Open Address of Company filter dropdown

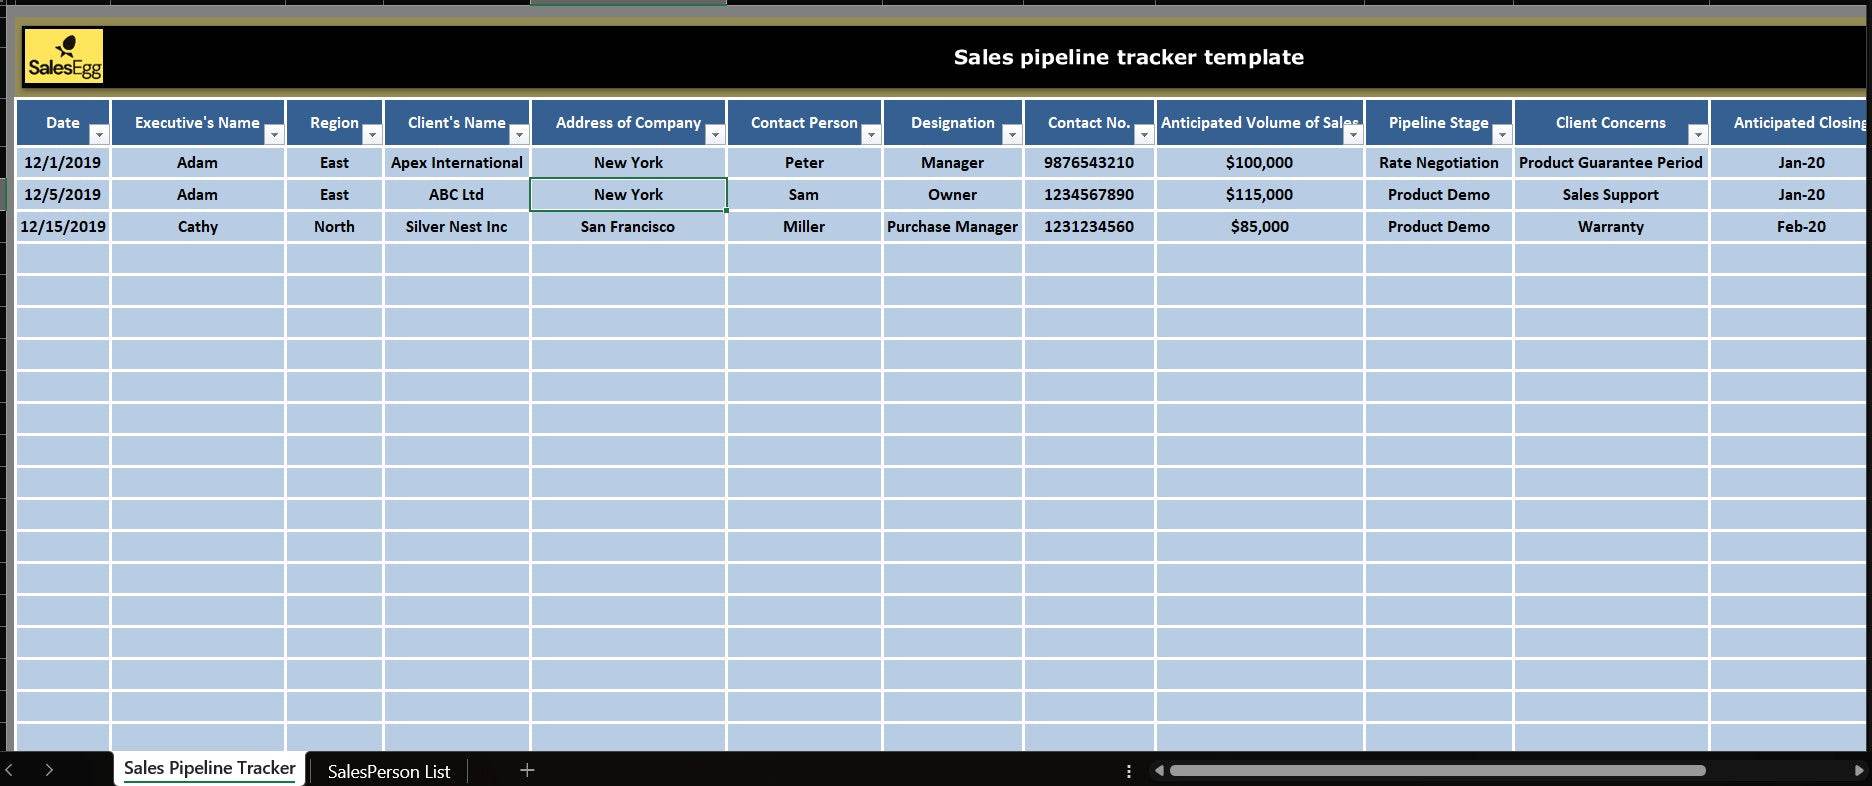(715, 135)
